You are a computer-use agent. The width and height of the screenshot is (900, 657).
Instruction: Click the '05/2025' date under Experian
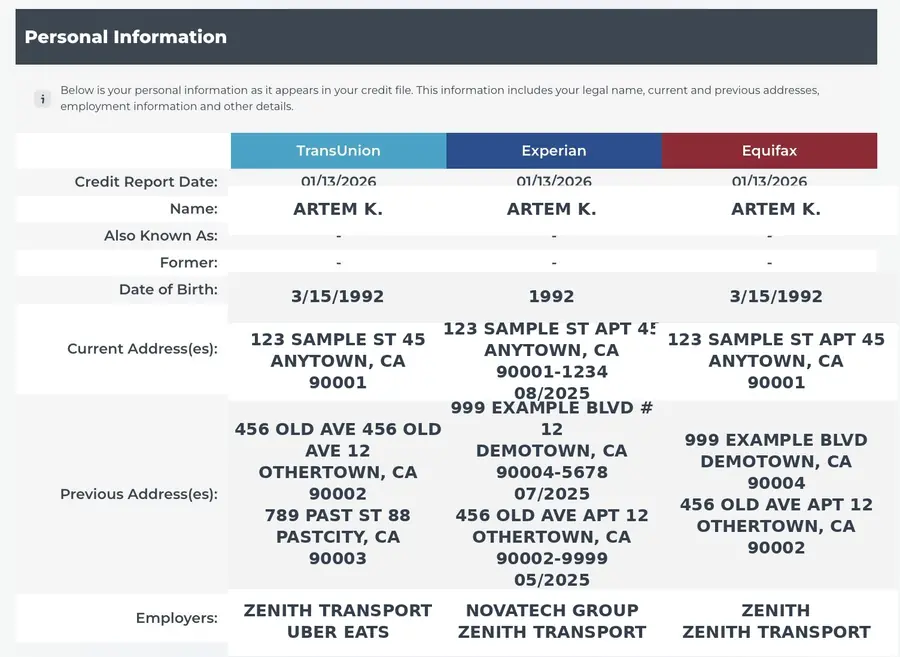point(552,580)
